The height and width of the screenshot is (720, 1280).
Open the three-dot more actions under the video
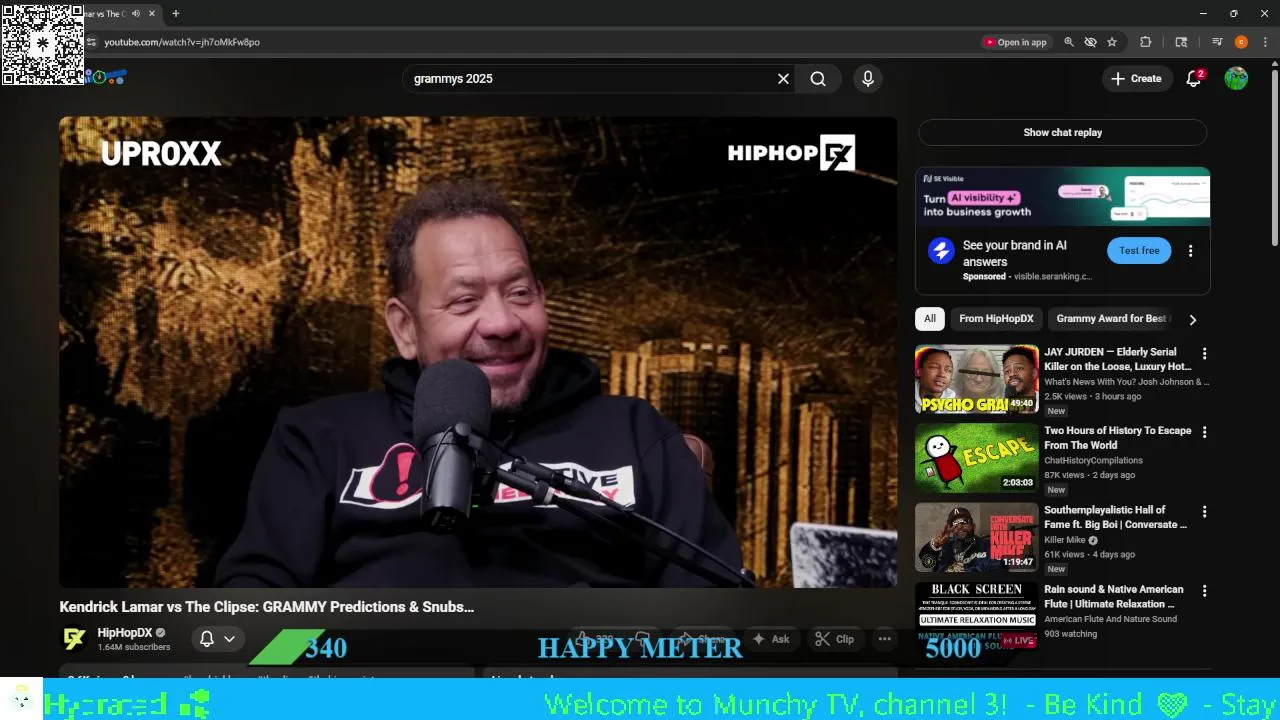[x=884, y=639]
